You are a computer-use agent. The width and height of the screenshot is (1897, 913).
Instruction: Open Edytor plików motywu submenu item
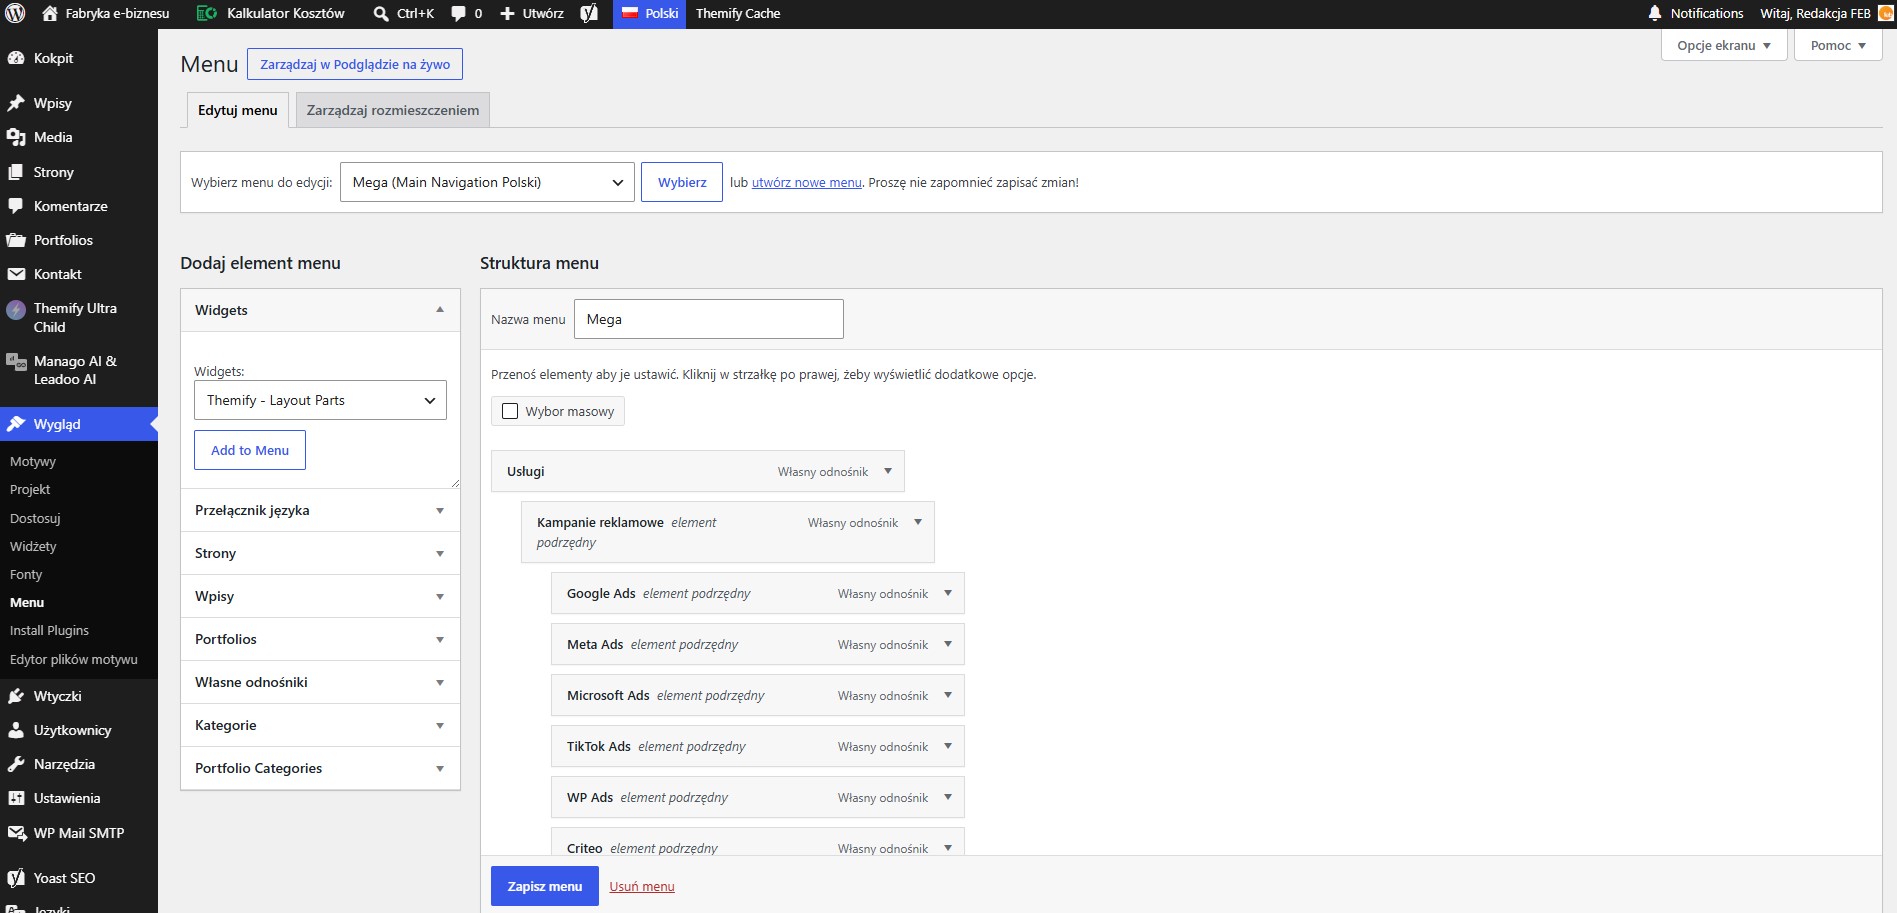74,659
